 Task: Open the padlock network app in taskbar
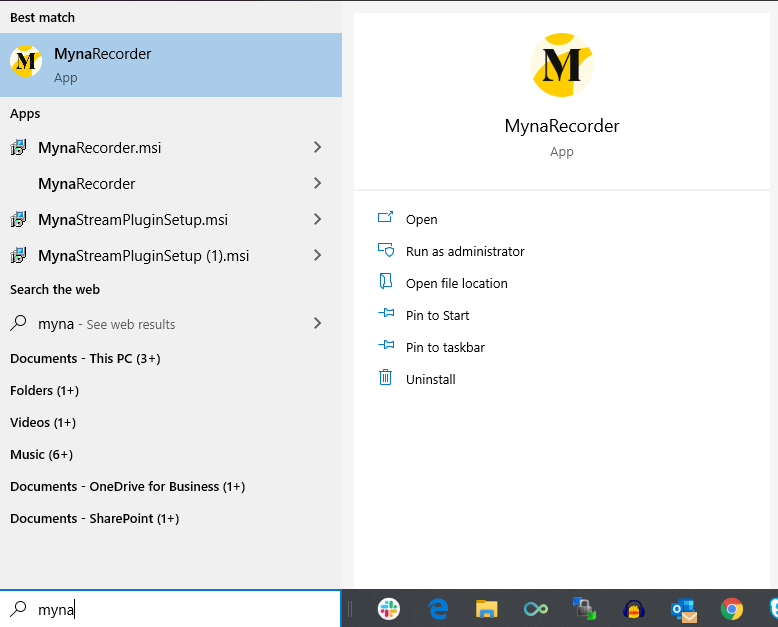tap(584, 609)
